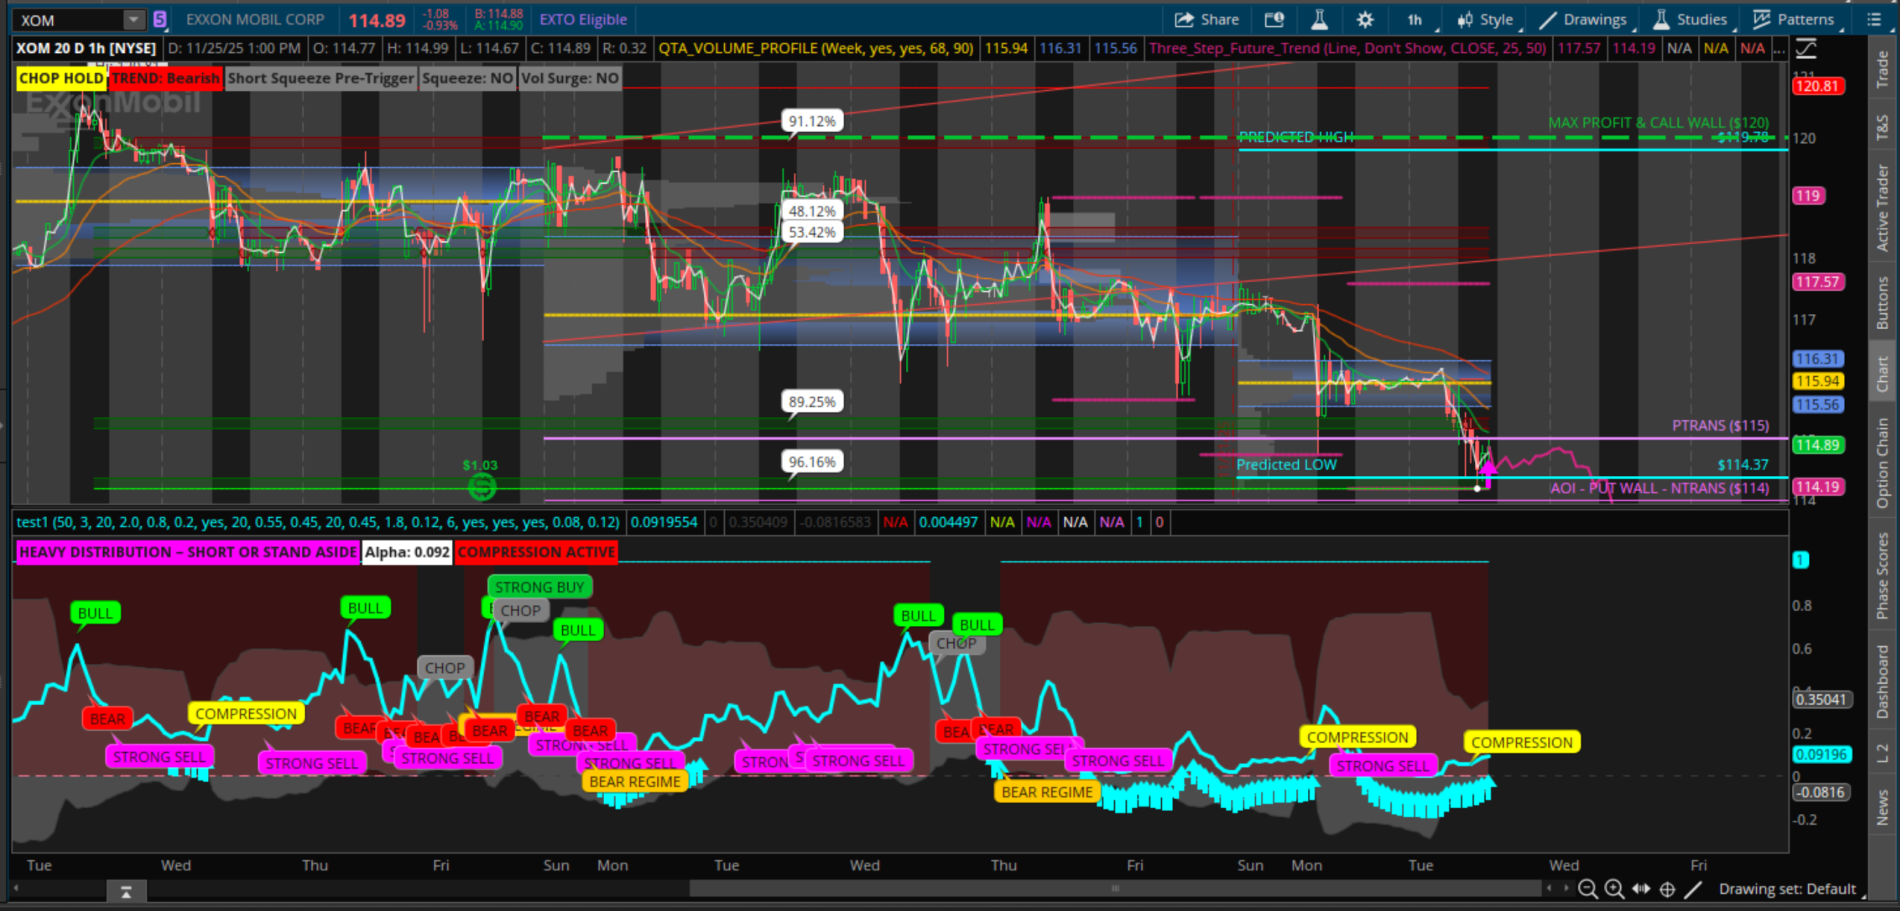The image size is (1900, 911).
Task: Click the Share chart icon
Action: (1207, 19)
